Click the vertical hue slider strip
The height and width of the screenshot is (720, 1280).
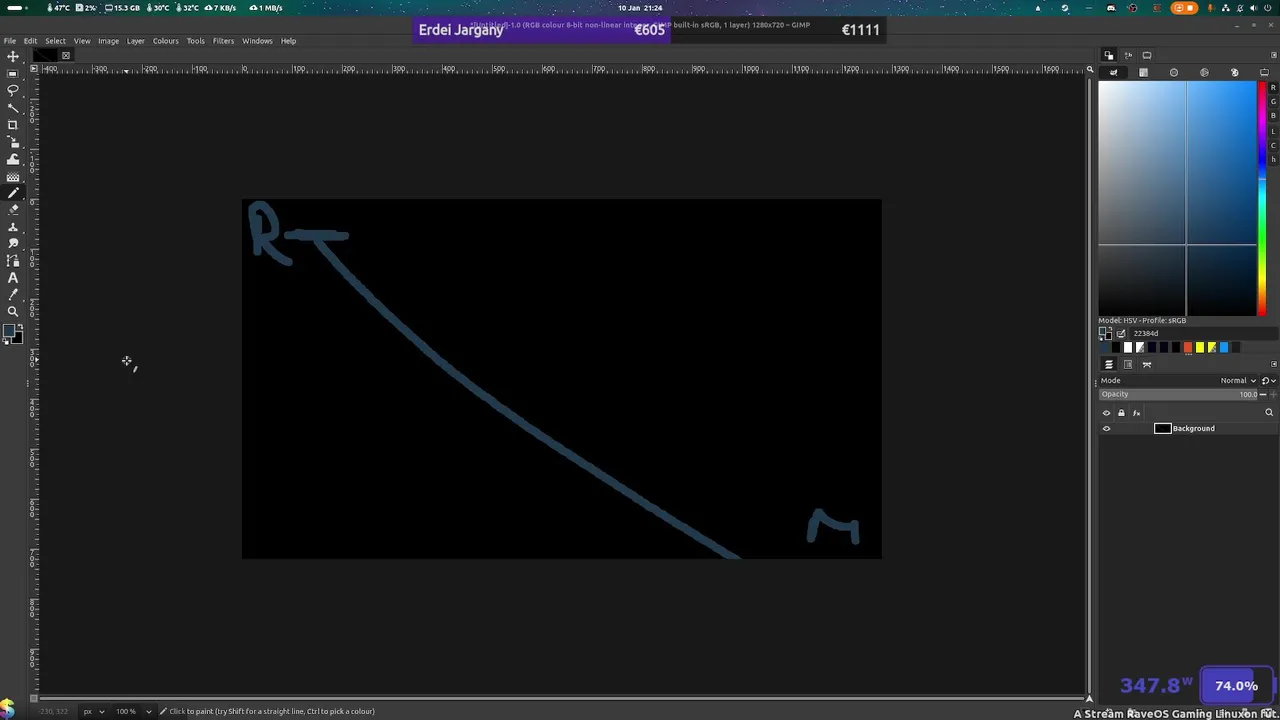coord(1262,198)
